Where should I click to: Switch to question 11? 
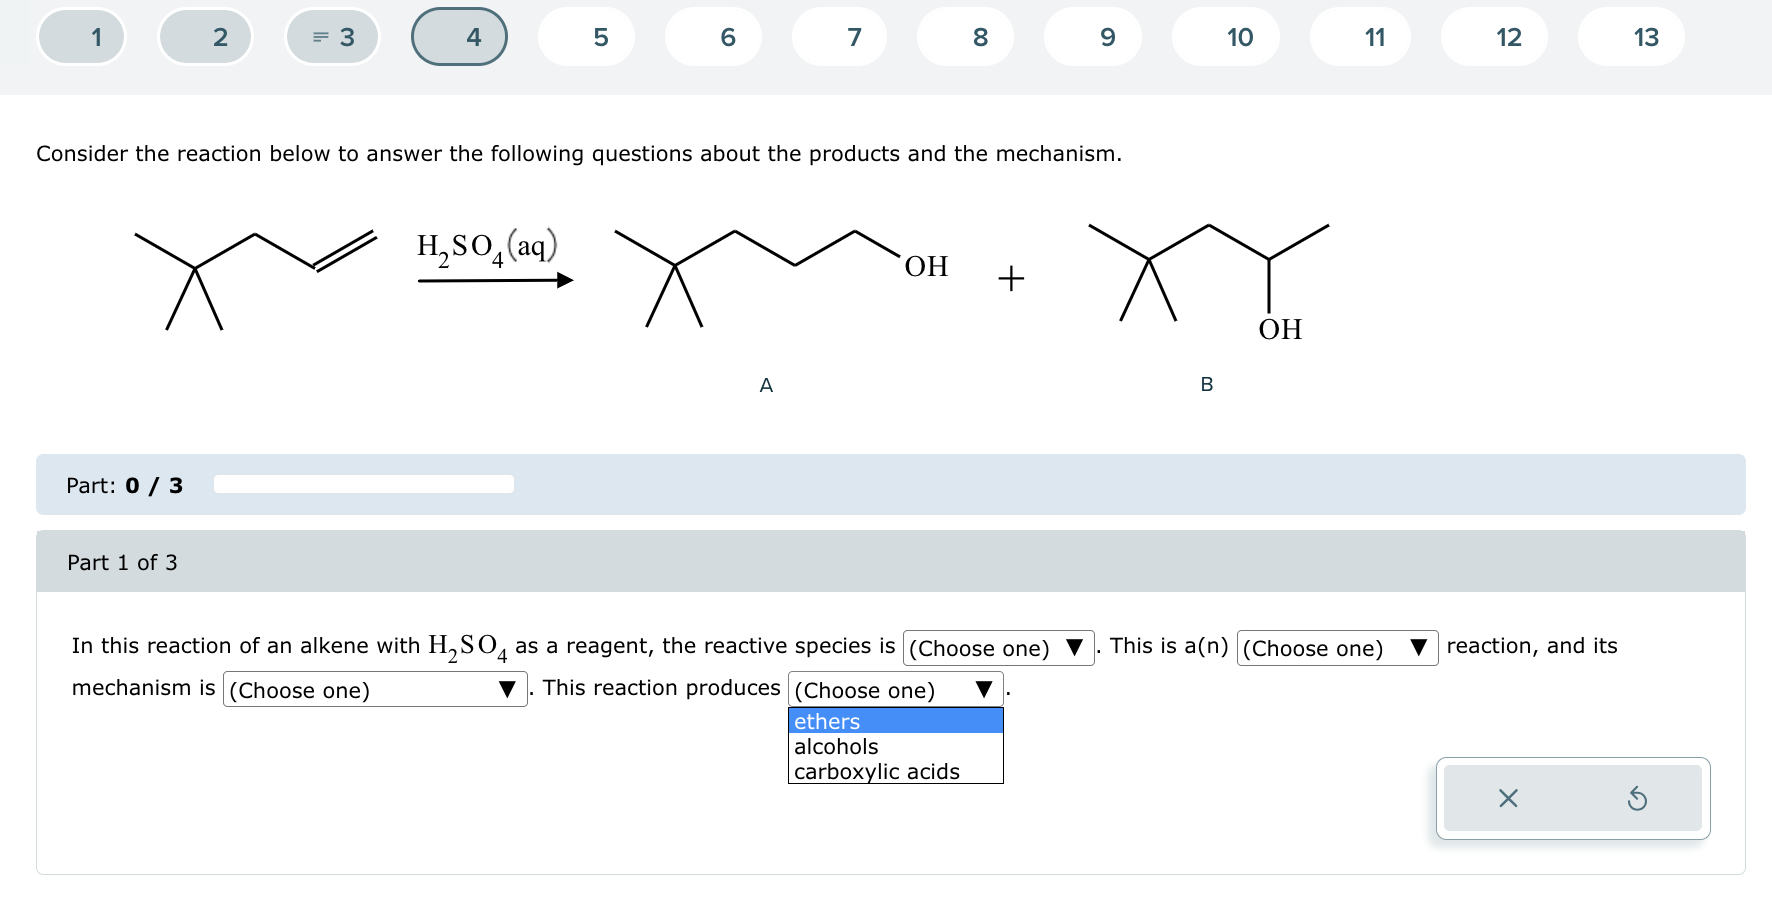pyautogui.click(x=1361, y=37)
